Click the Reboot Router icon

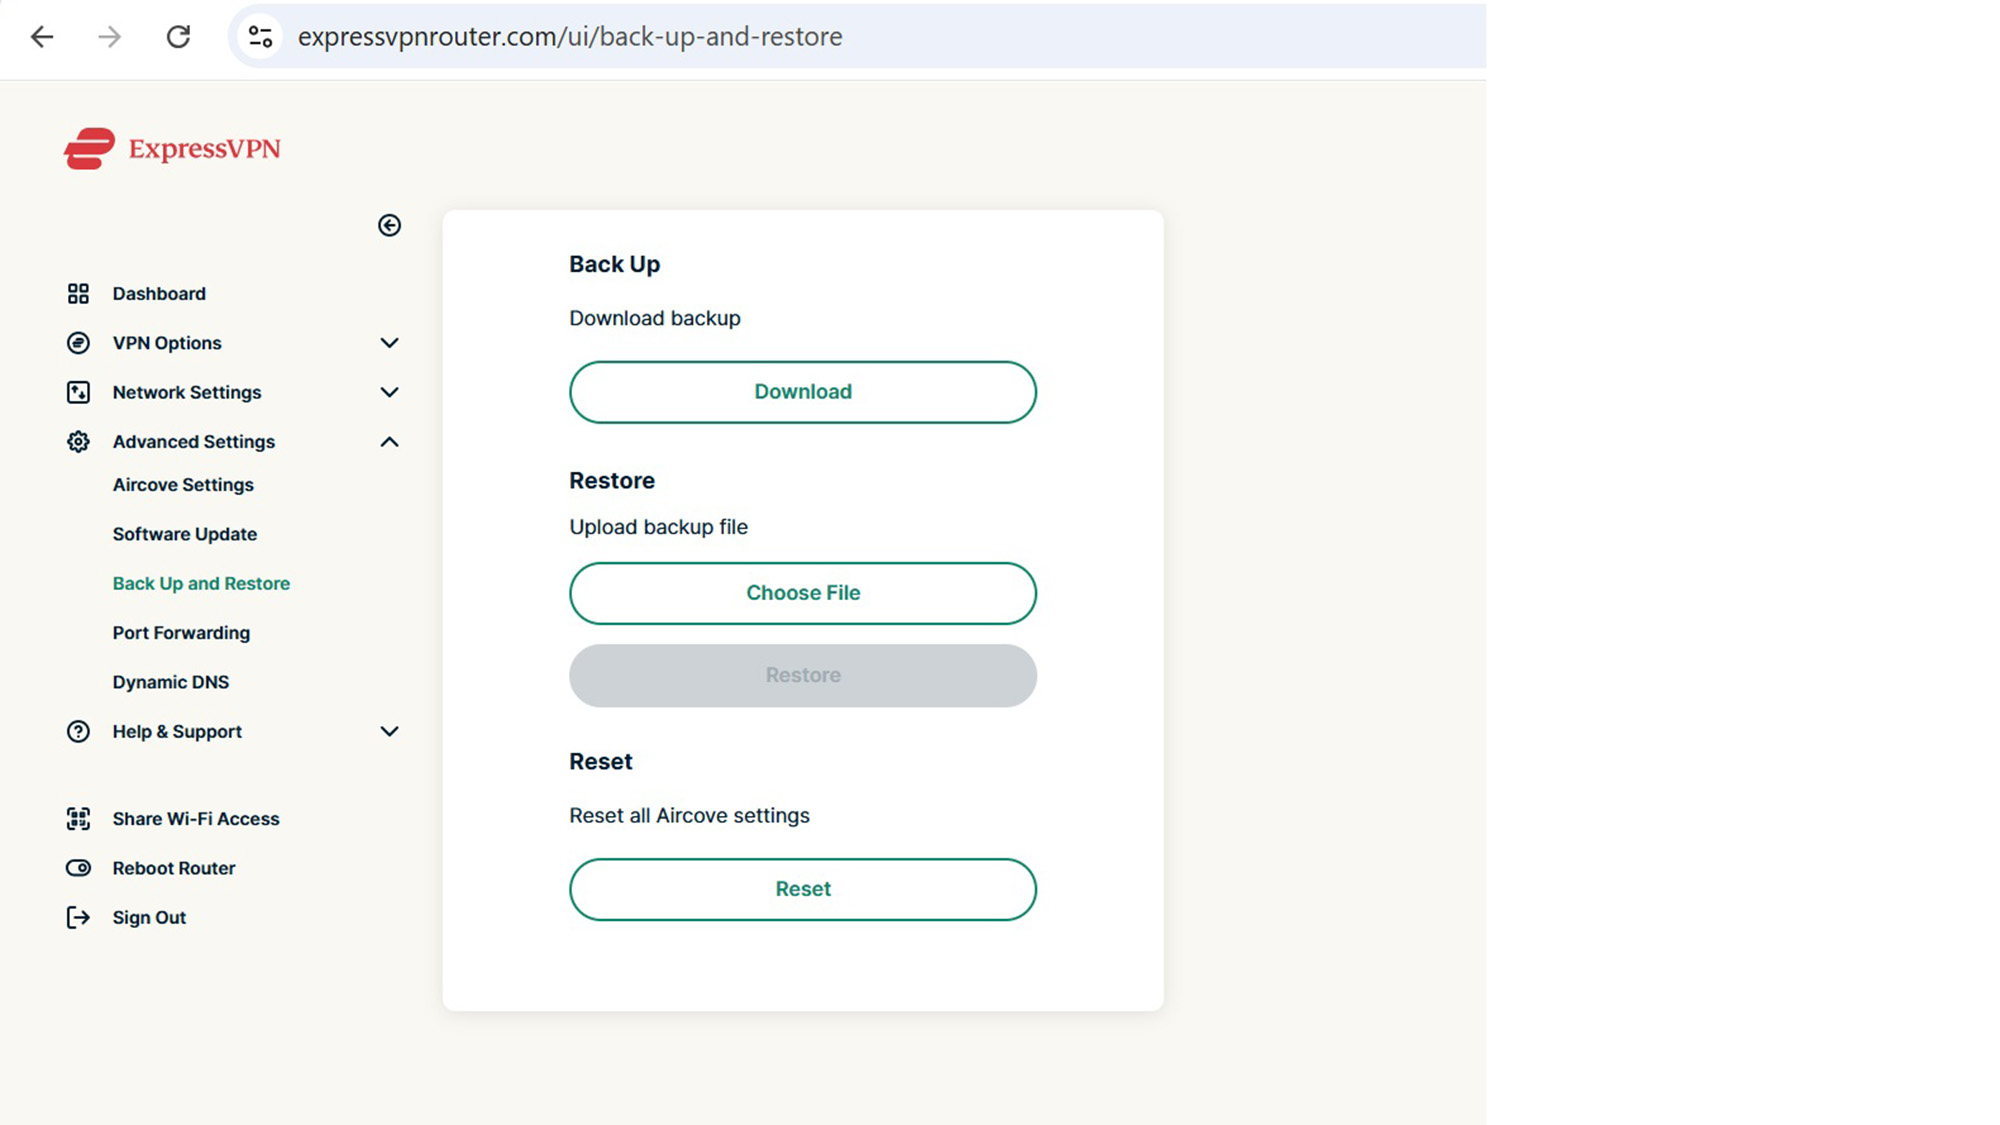(78, 868)
